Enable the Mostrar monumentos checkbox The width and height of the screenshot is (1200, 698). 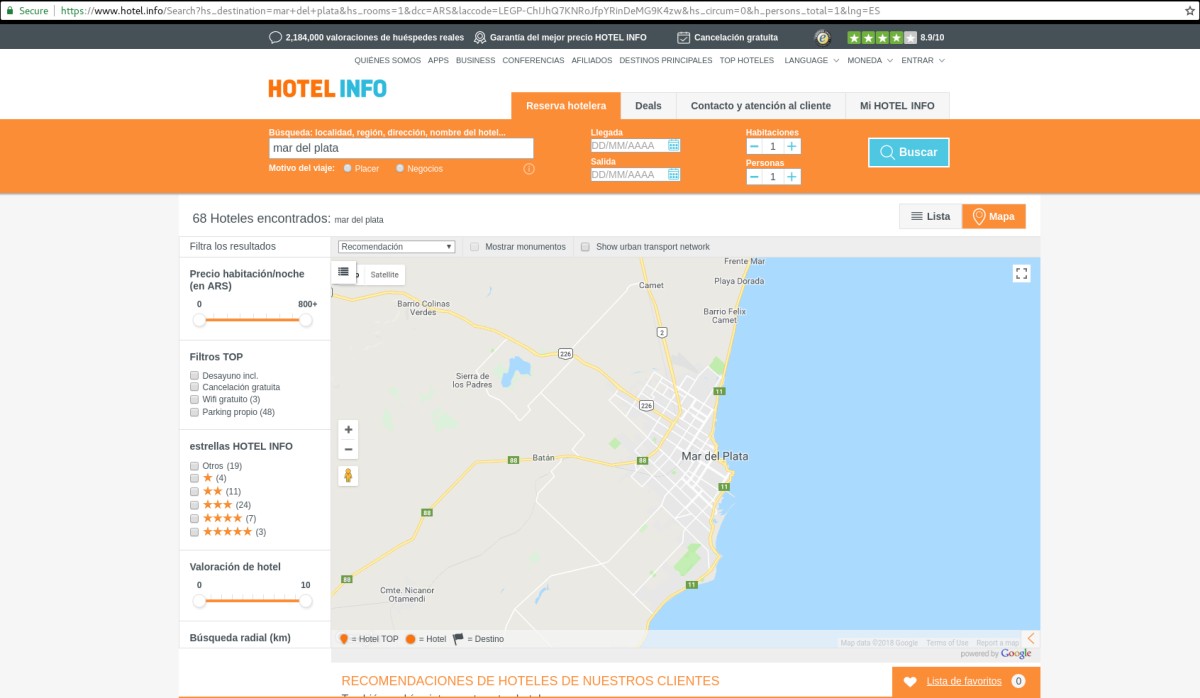pos(474,246)
